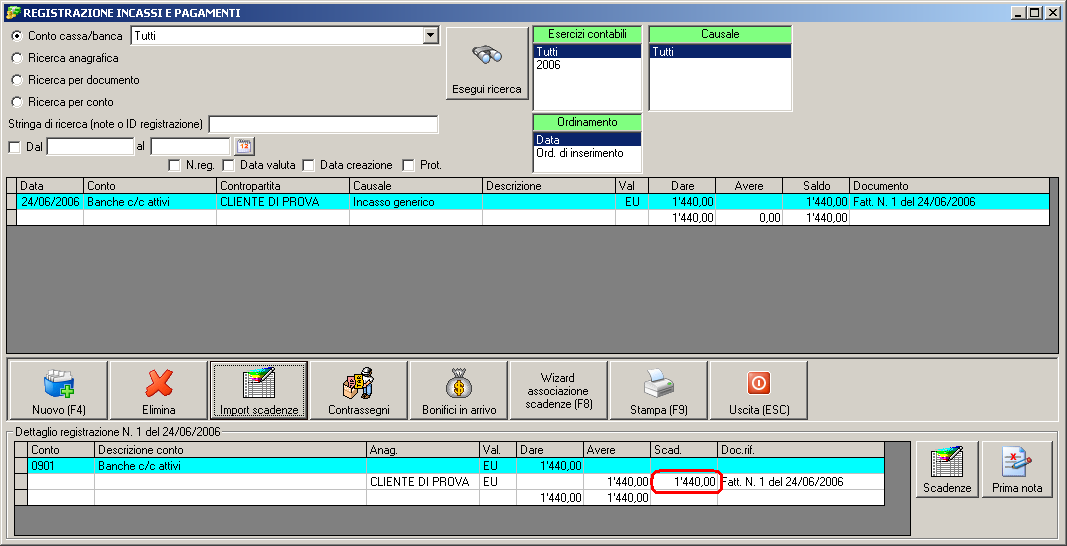Click Nuovo (F4) button
Viewport: 1067px width, 546px height.
tap(59, 390)
